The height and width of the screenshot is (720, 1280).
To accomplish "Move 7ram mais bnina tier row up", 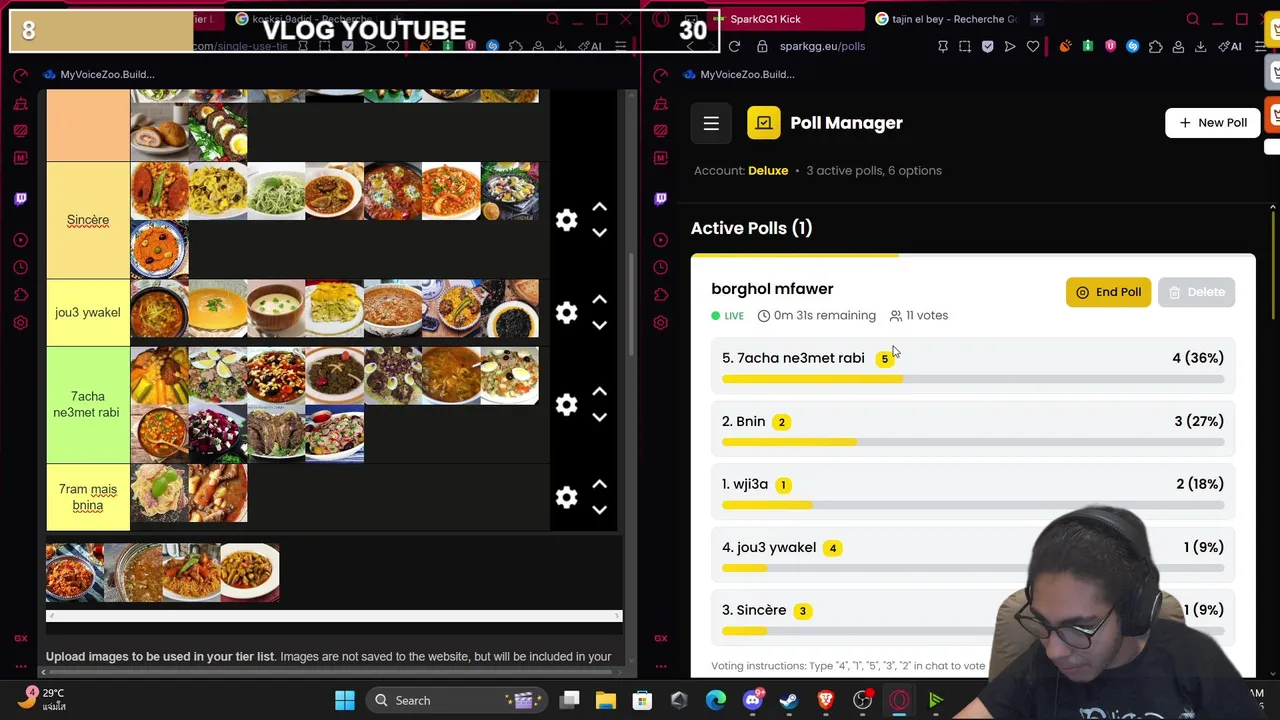I will pos(599,484).
